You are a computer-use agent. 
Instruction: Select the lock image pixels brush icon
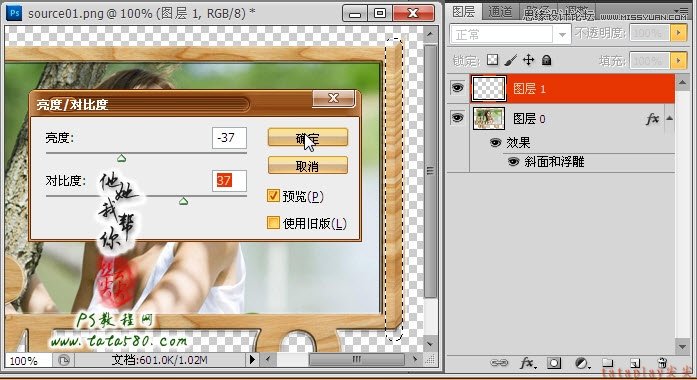[511, 60]
